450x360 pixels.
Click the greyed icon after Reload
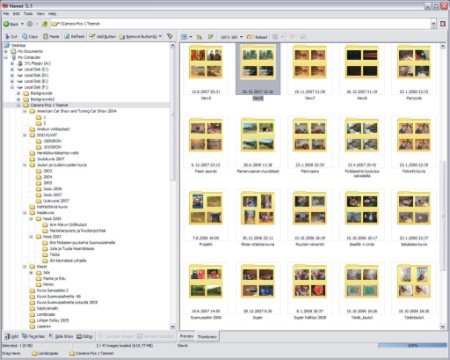(x=275, y=37)
